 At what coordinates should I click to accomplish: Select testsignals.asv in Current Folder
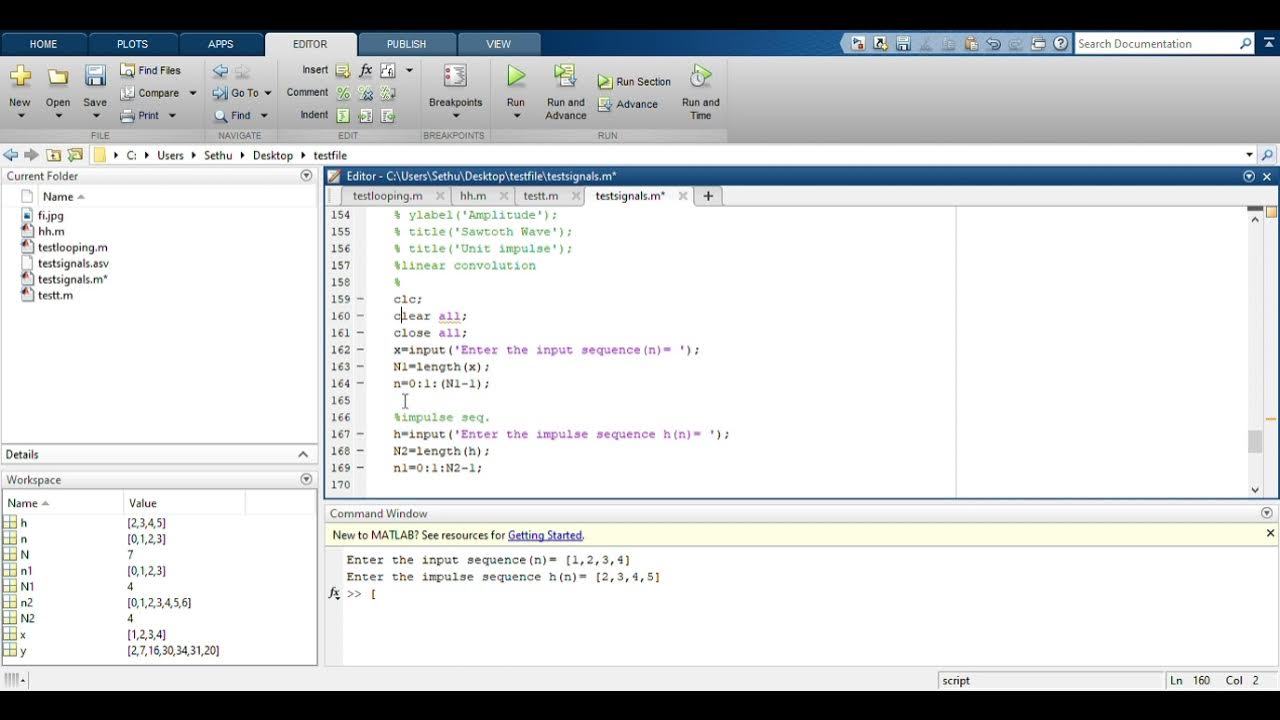73,263
